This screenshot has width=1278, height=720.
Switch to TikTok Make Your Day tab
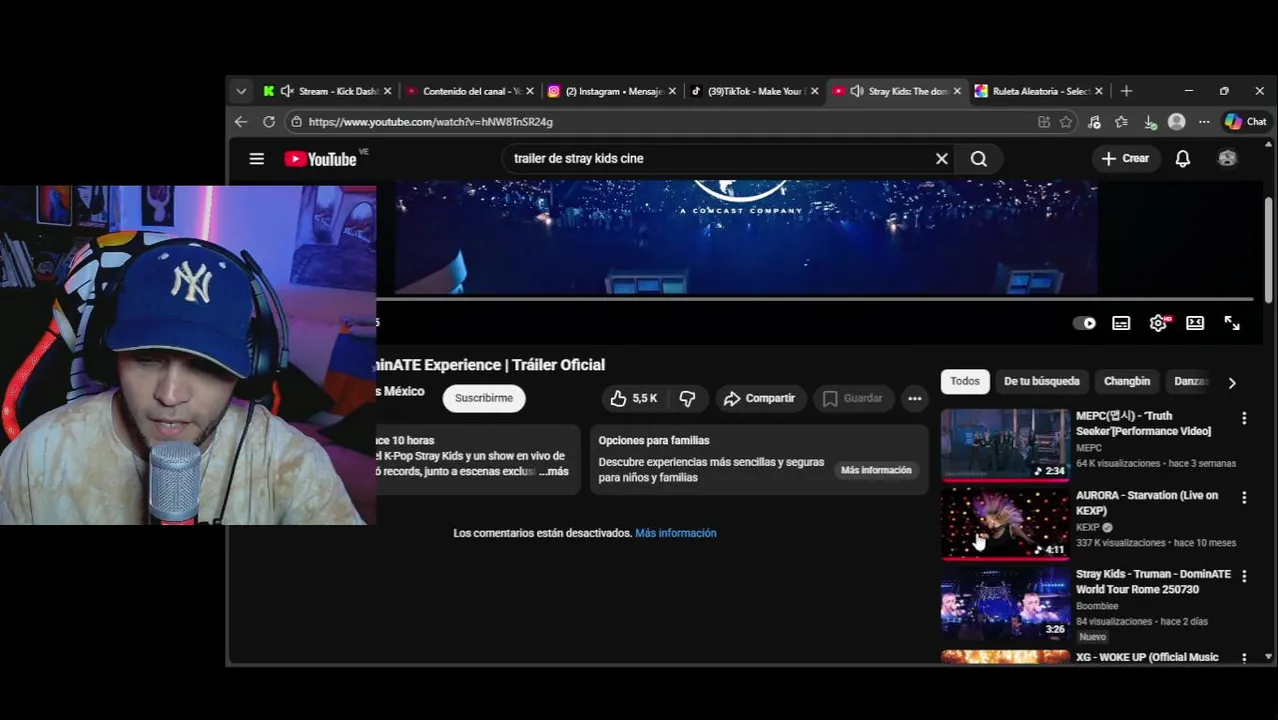[754, 91]
